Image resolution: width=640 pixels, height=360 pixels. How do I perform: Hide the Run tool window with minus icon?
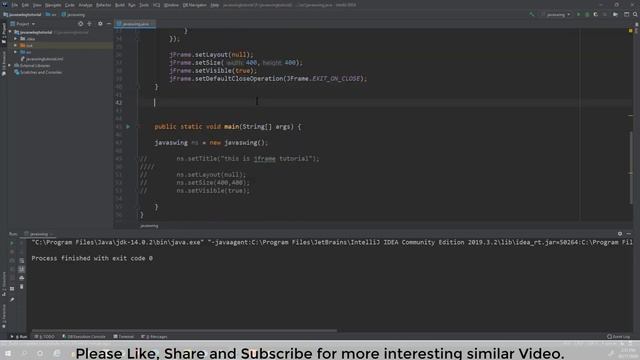(x=629, y=234)
